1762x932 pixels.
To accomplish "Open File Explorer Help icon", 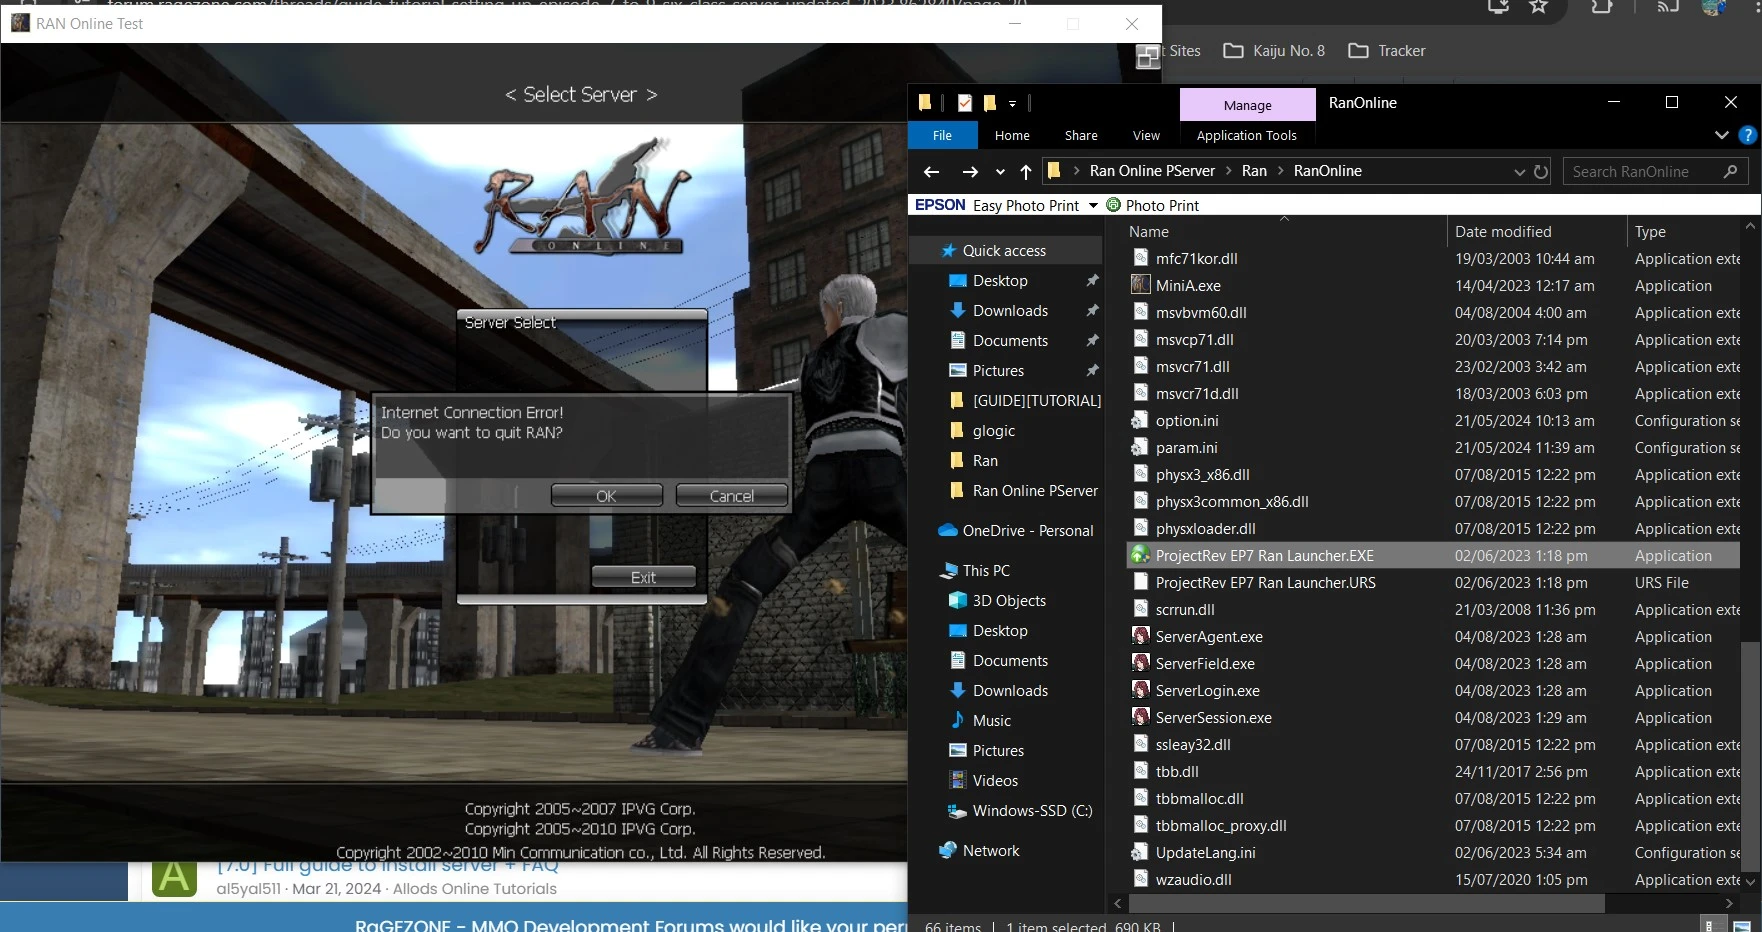I will tap(1747, 135).
